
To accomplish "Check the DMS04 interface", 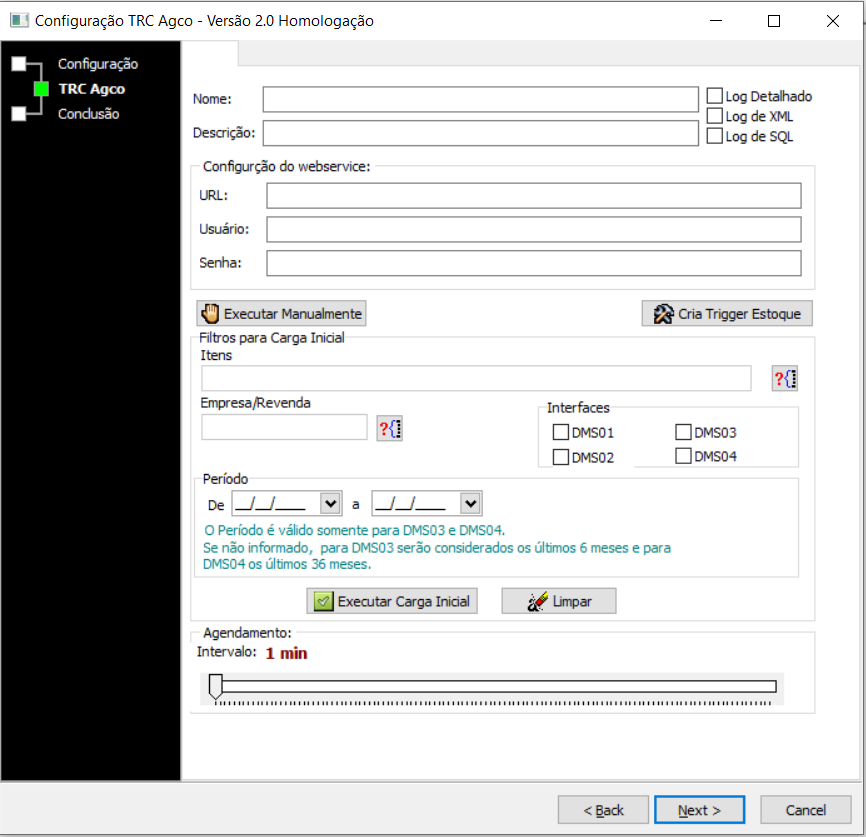I will (683, 456).
